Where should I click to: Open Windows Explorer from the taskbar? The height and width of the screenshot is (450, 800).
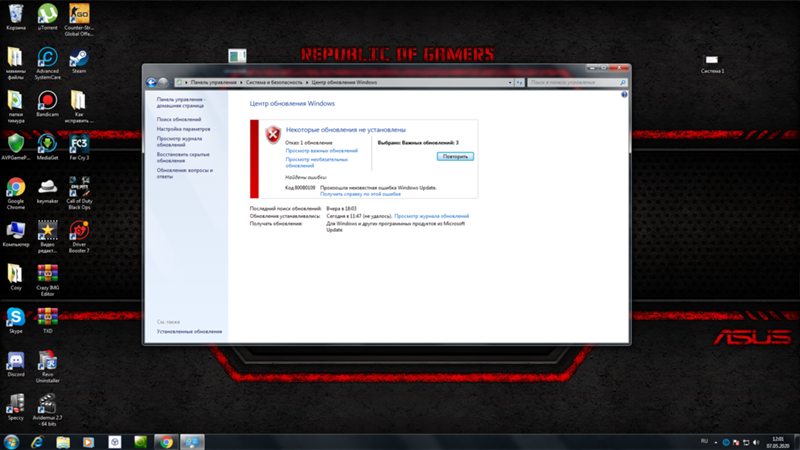[63, 442]
